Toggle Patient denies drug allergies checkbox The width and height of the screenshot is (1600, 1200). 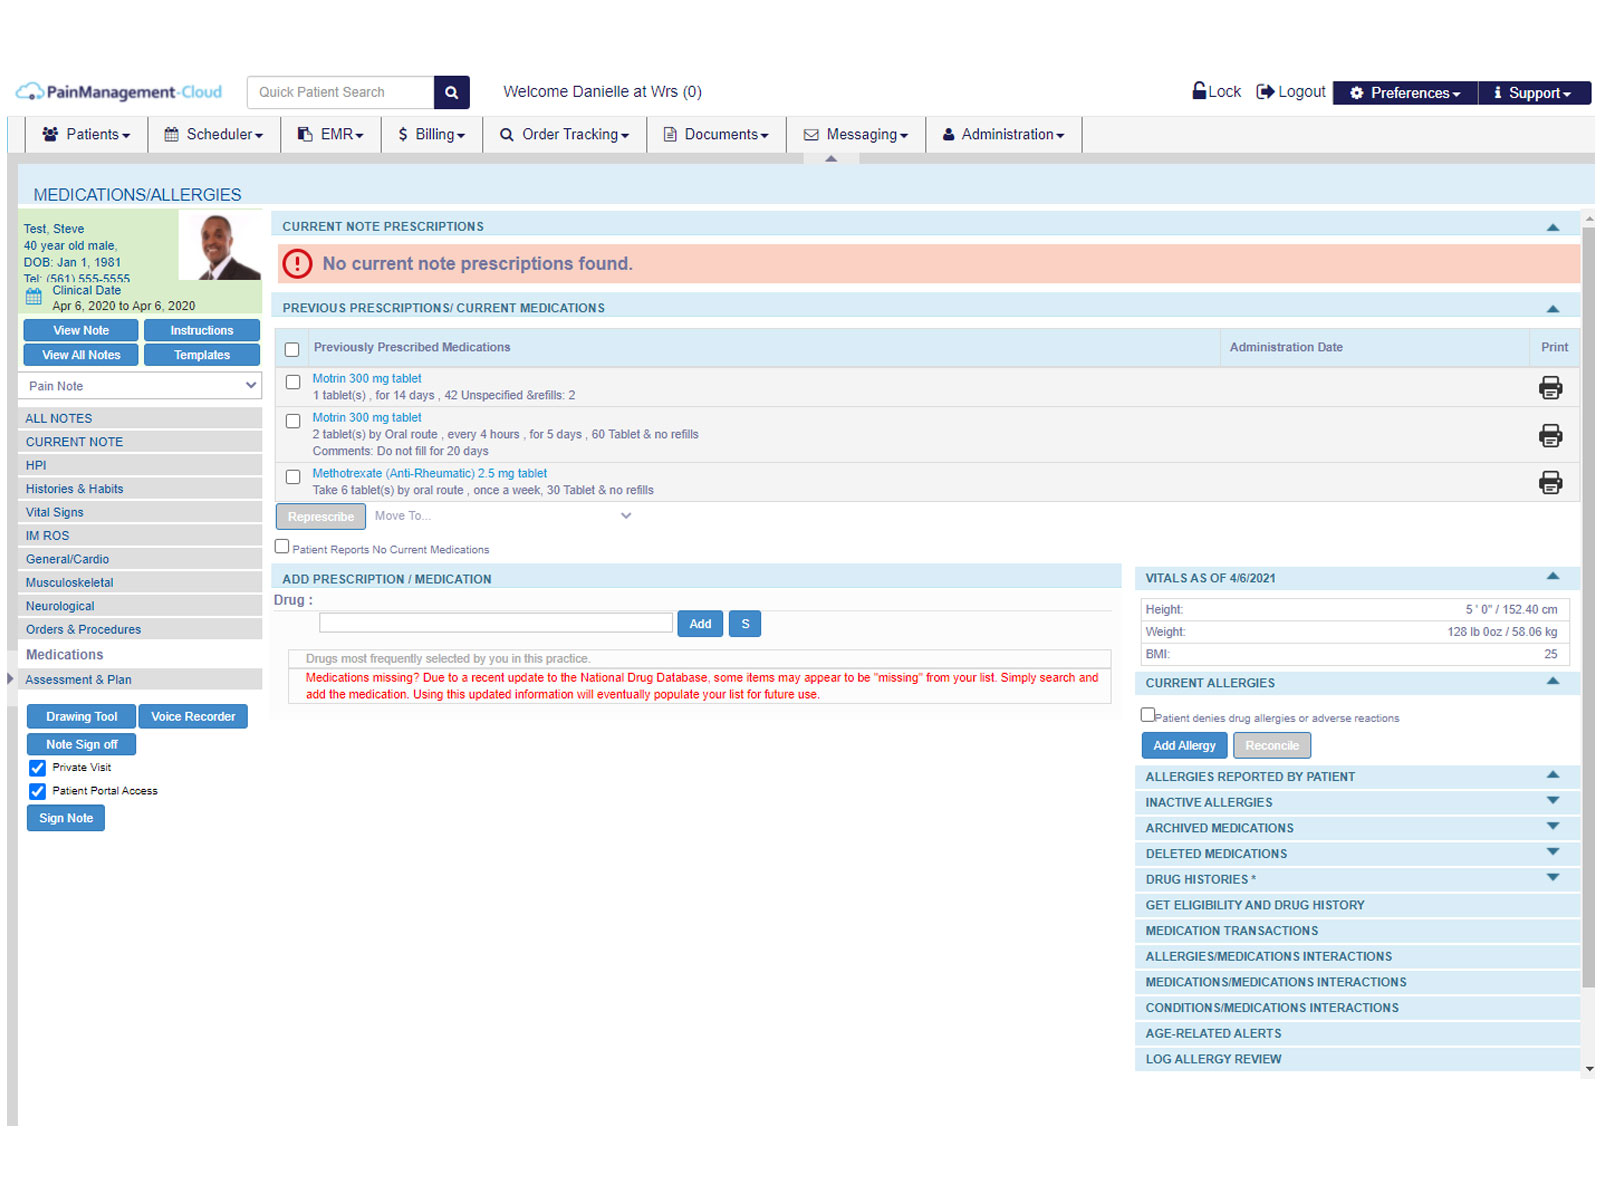pyautogui.click(x=1148, y=715)
